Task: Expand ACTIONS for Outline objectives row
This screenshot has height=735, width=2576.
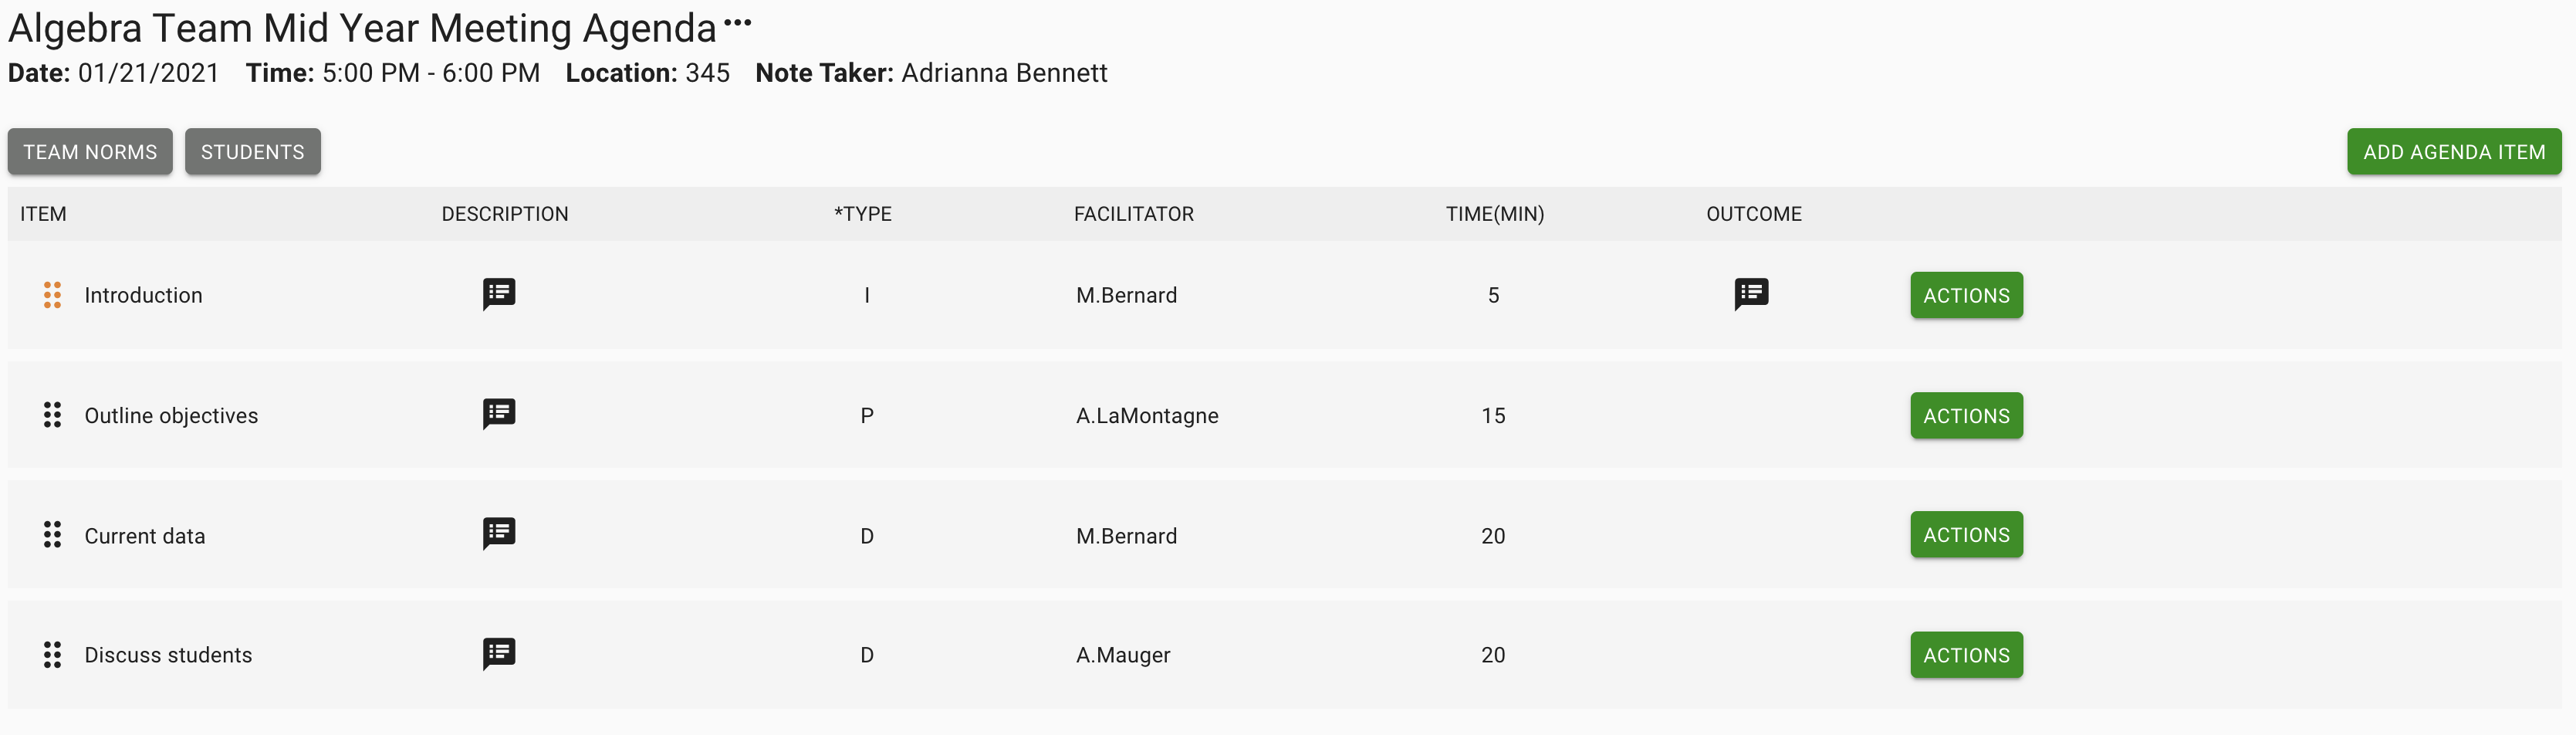Action: [x=1966, y=415]
